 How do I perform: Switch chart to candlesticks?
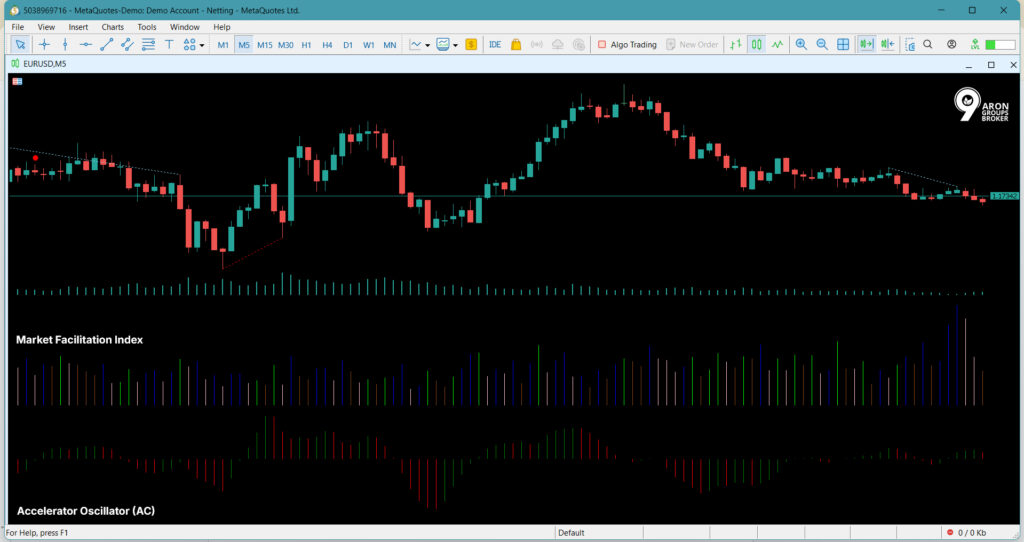click(x=756, y=44)
